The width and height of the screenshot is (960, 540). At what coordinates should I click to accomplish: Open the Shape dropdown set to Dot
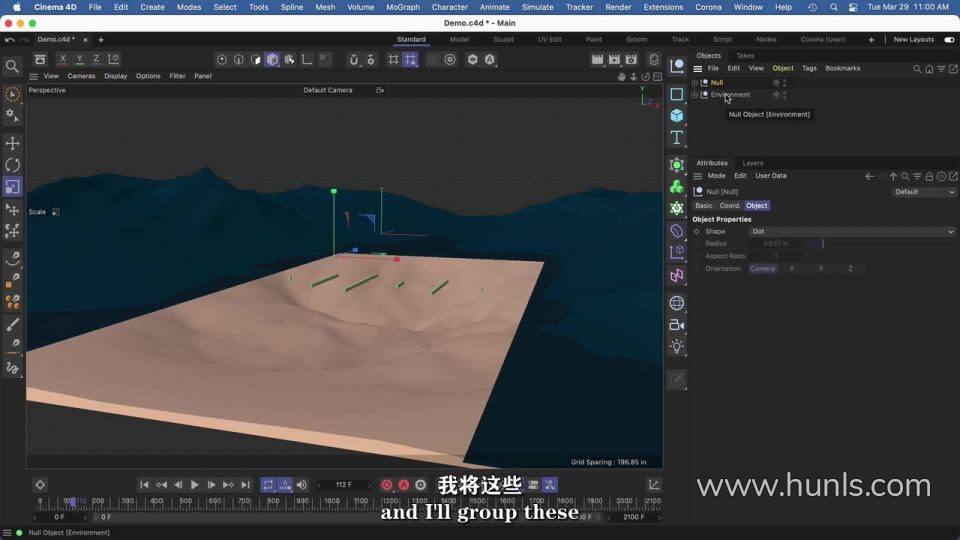852,231
